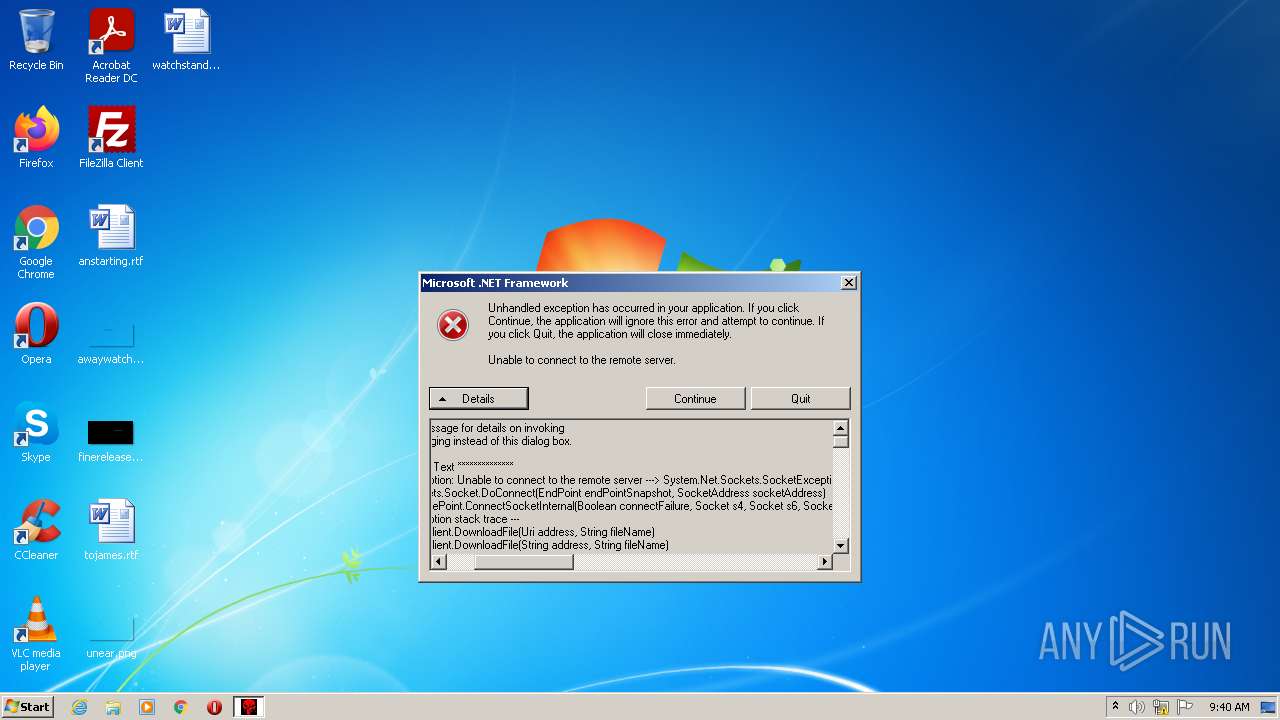Image resolution: width=1280 pixels, height=720 pixels.
Task: Click the horizontal scrollbar left arrow
Action: coord(438,562)
